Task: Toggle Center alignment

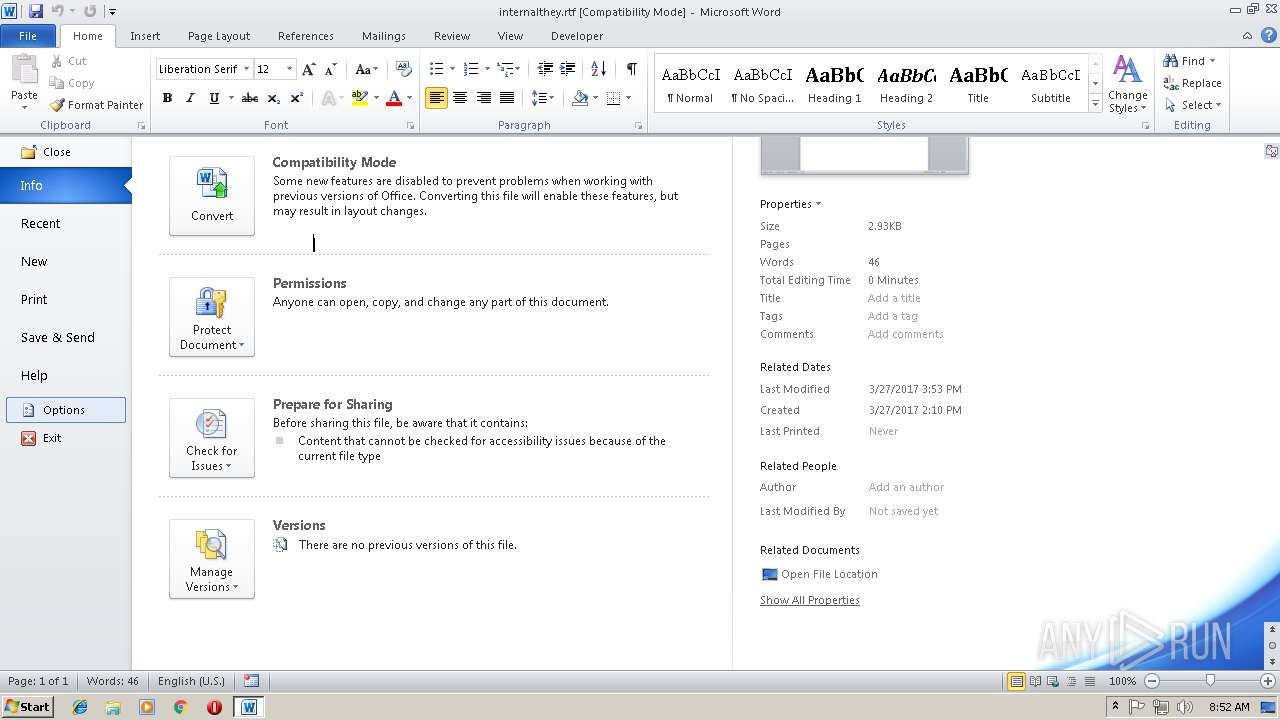Action: click(x=460, y=98)
